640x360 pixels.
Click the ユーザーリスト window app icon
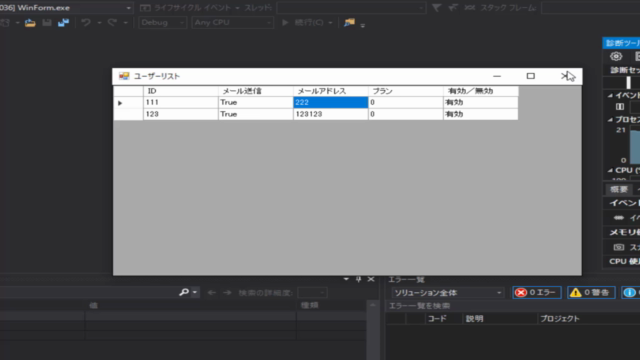click(x=124, y=76)
